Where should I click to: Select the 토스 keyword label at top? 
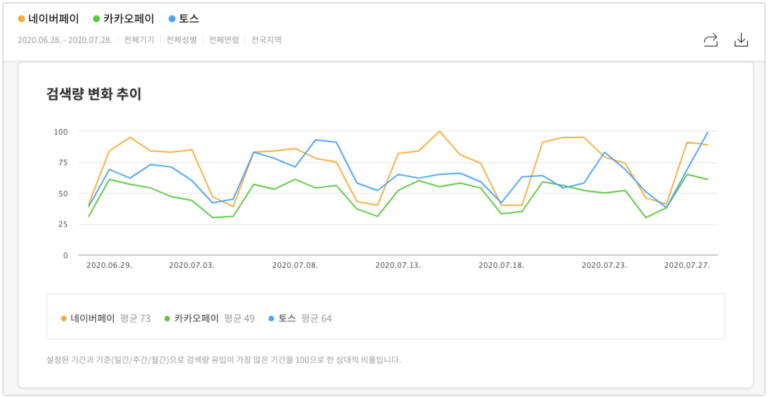tap(189, 19)
